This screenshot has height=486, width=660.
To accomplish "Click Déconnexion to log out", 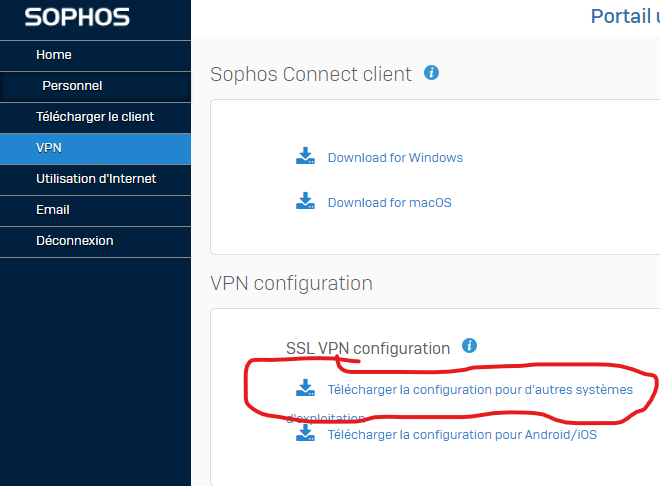I will coord(95,241).
